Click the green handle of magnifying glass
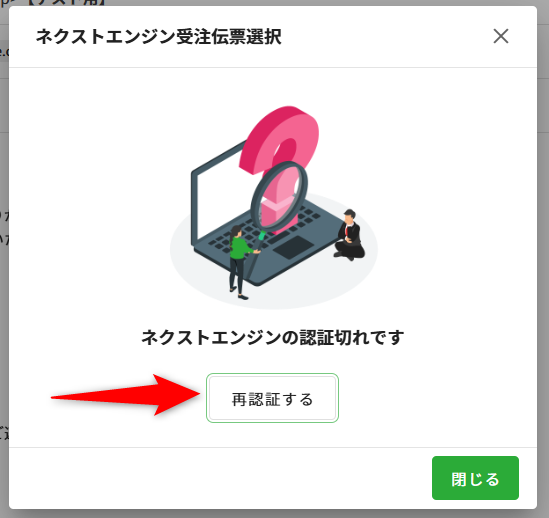549x518 pixels. point(262,235)
